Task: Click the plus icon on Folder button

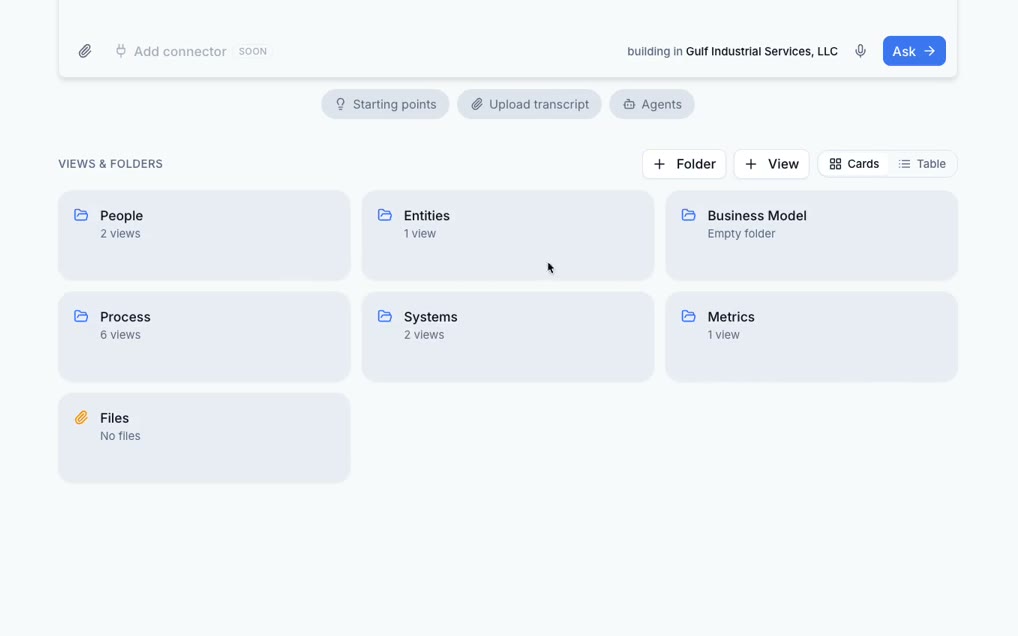Action: coord(659,164)
